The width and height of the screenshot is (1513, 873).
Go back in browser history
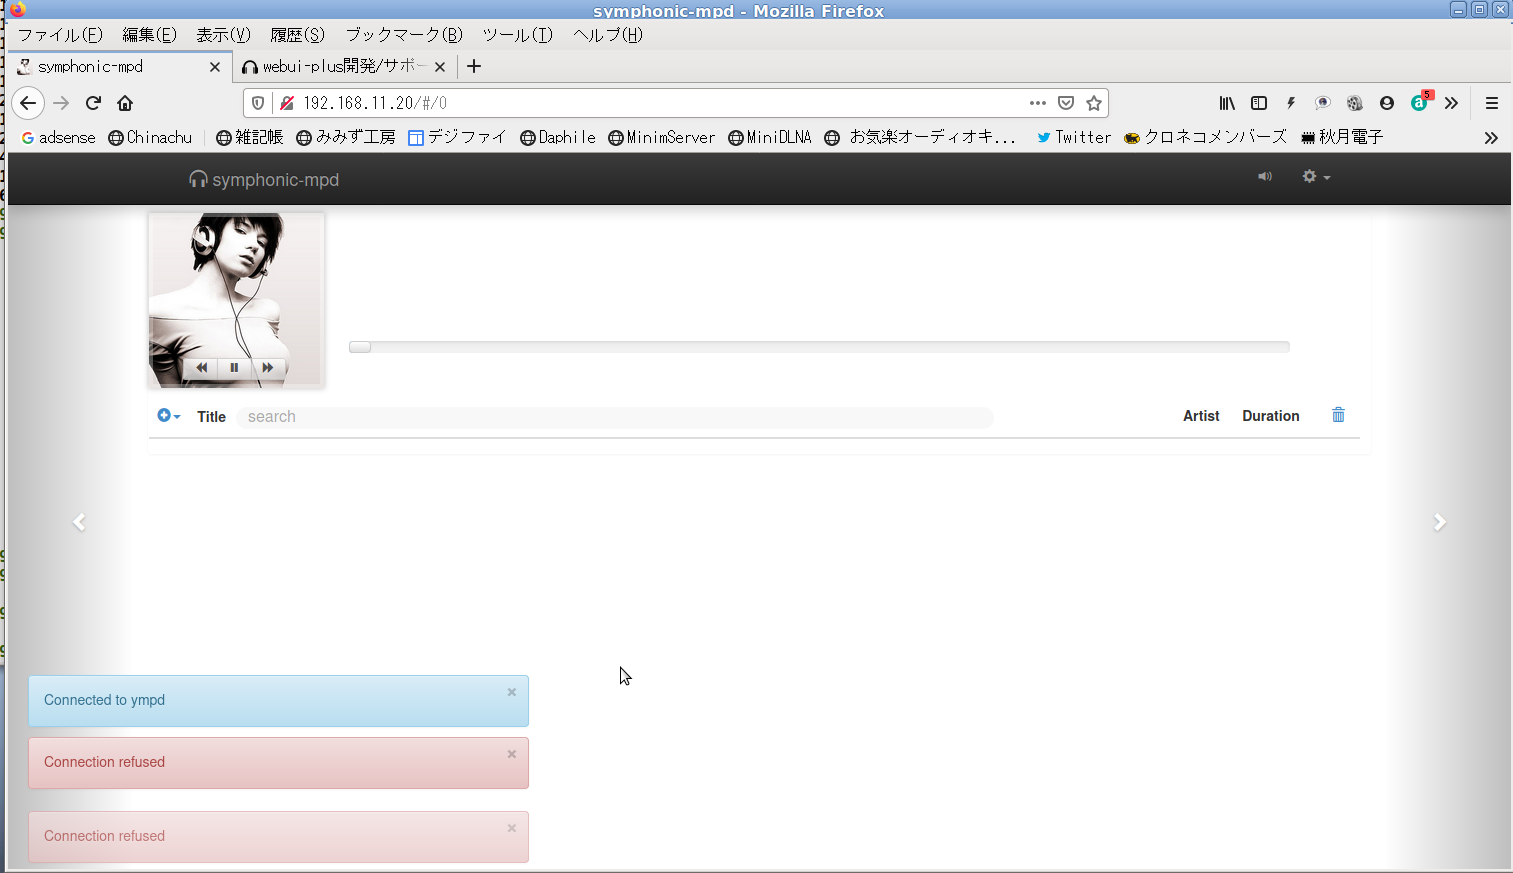pyautogui.click(x=28, y=103)
